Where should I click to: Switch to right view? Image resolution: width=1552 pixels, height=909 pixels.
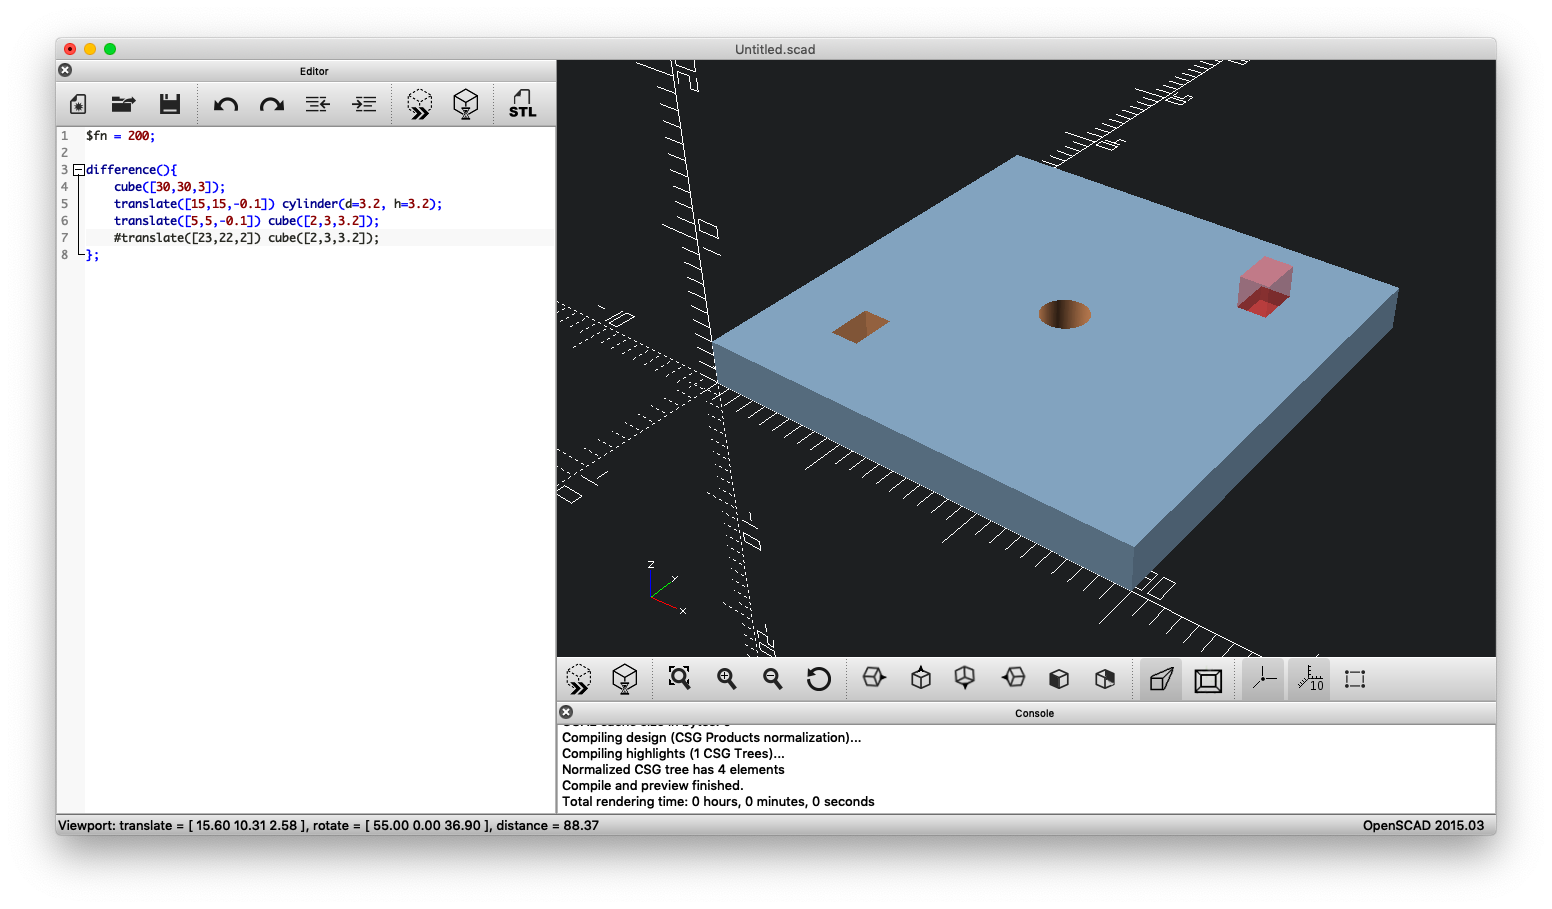click(874, 679)
